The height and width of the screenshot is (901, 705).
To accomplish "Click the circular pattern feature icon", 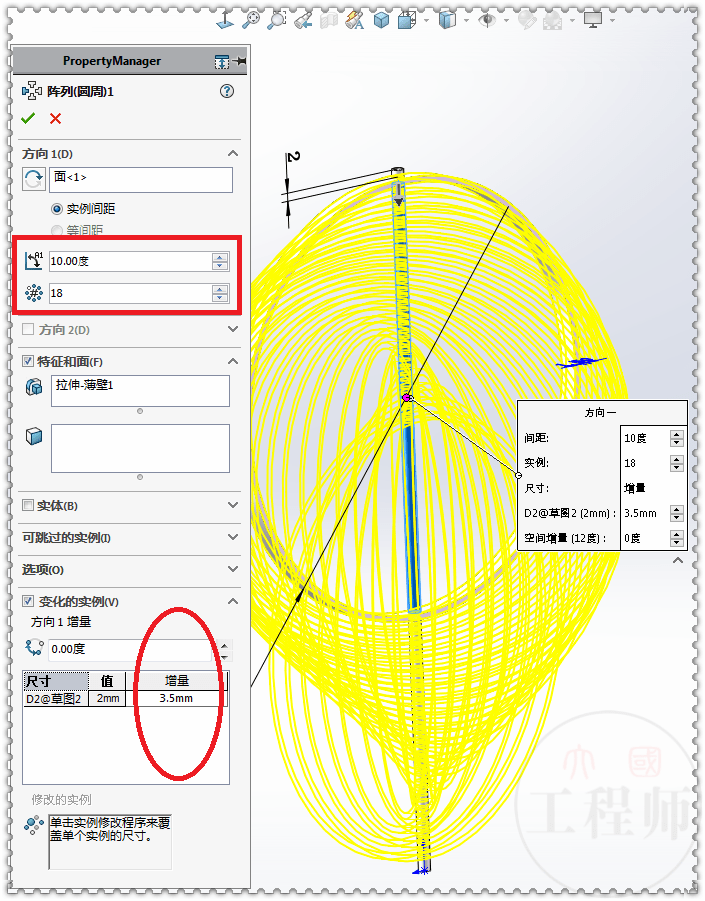I will coord(32,91).
